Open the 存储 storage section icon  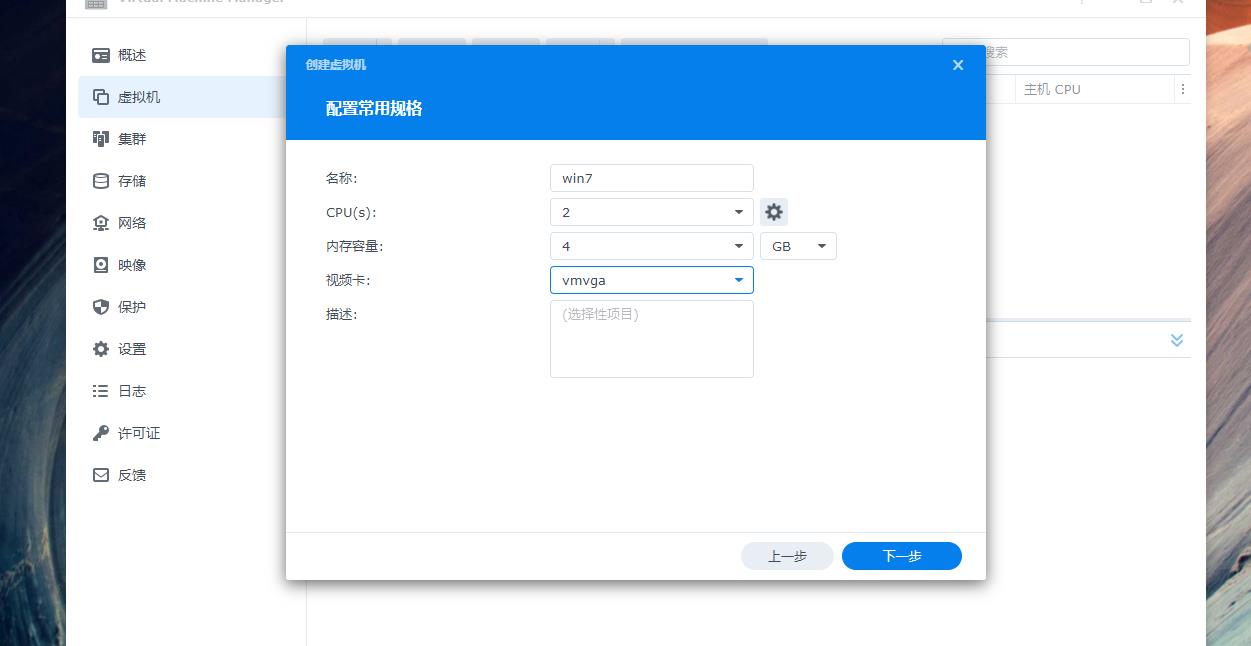pyautogui.click(x=101, y=181)
